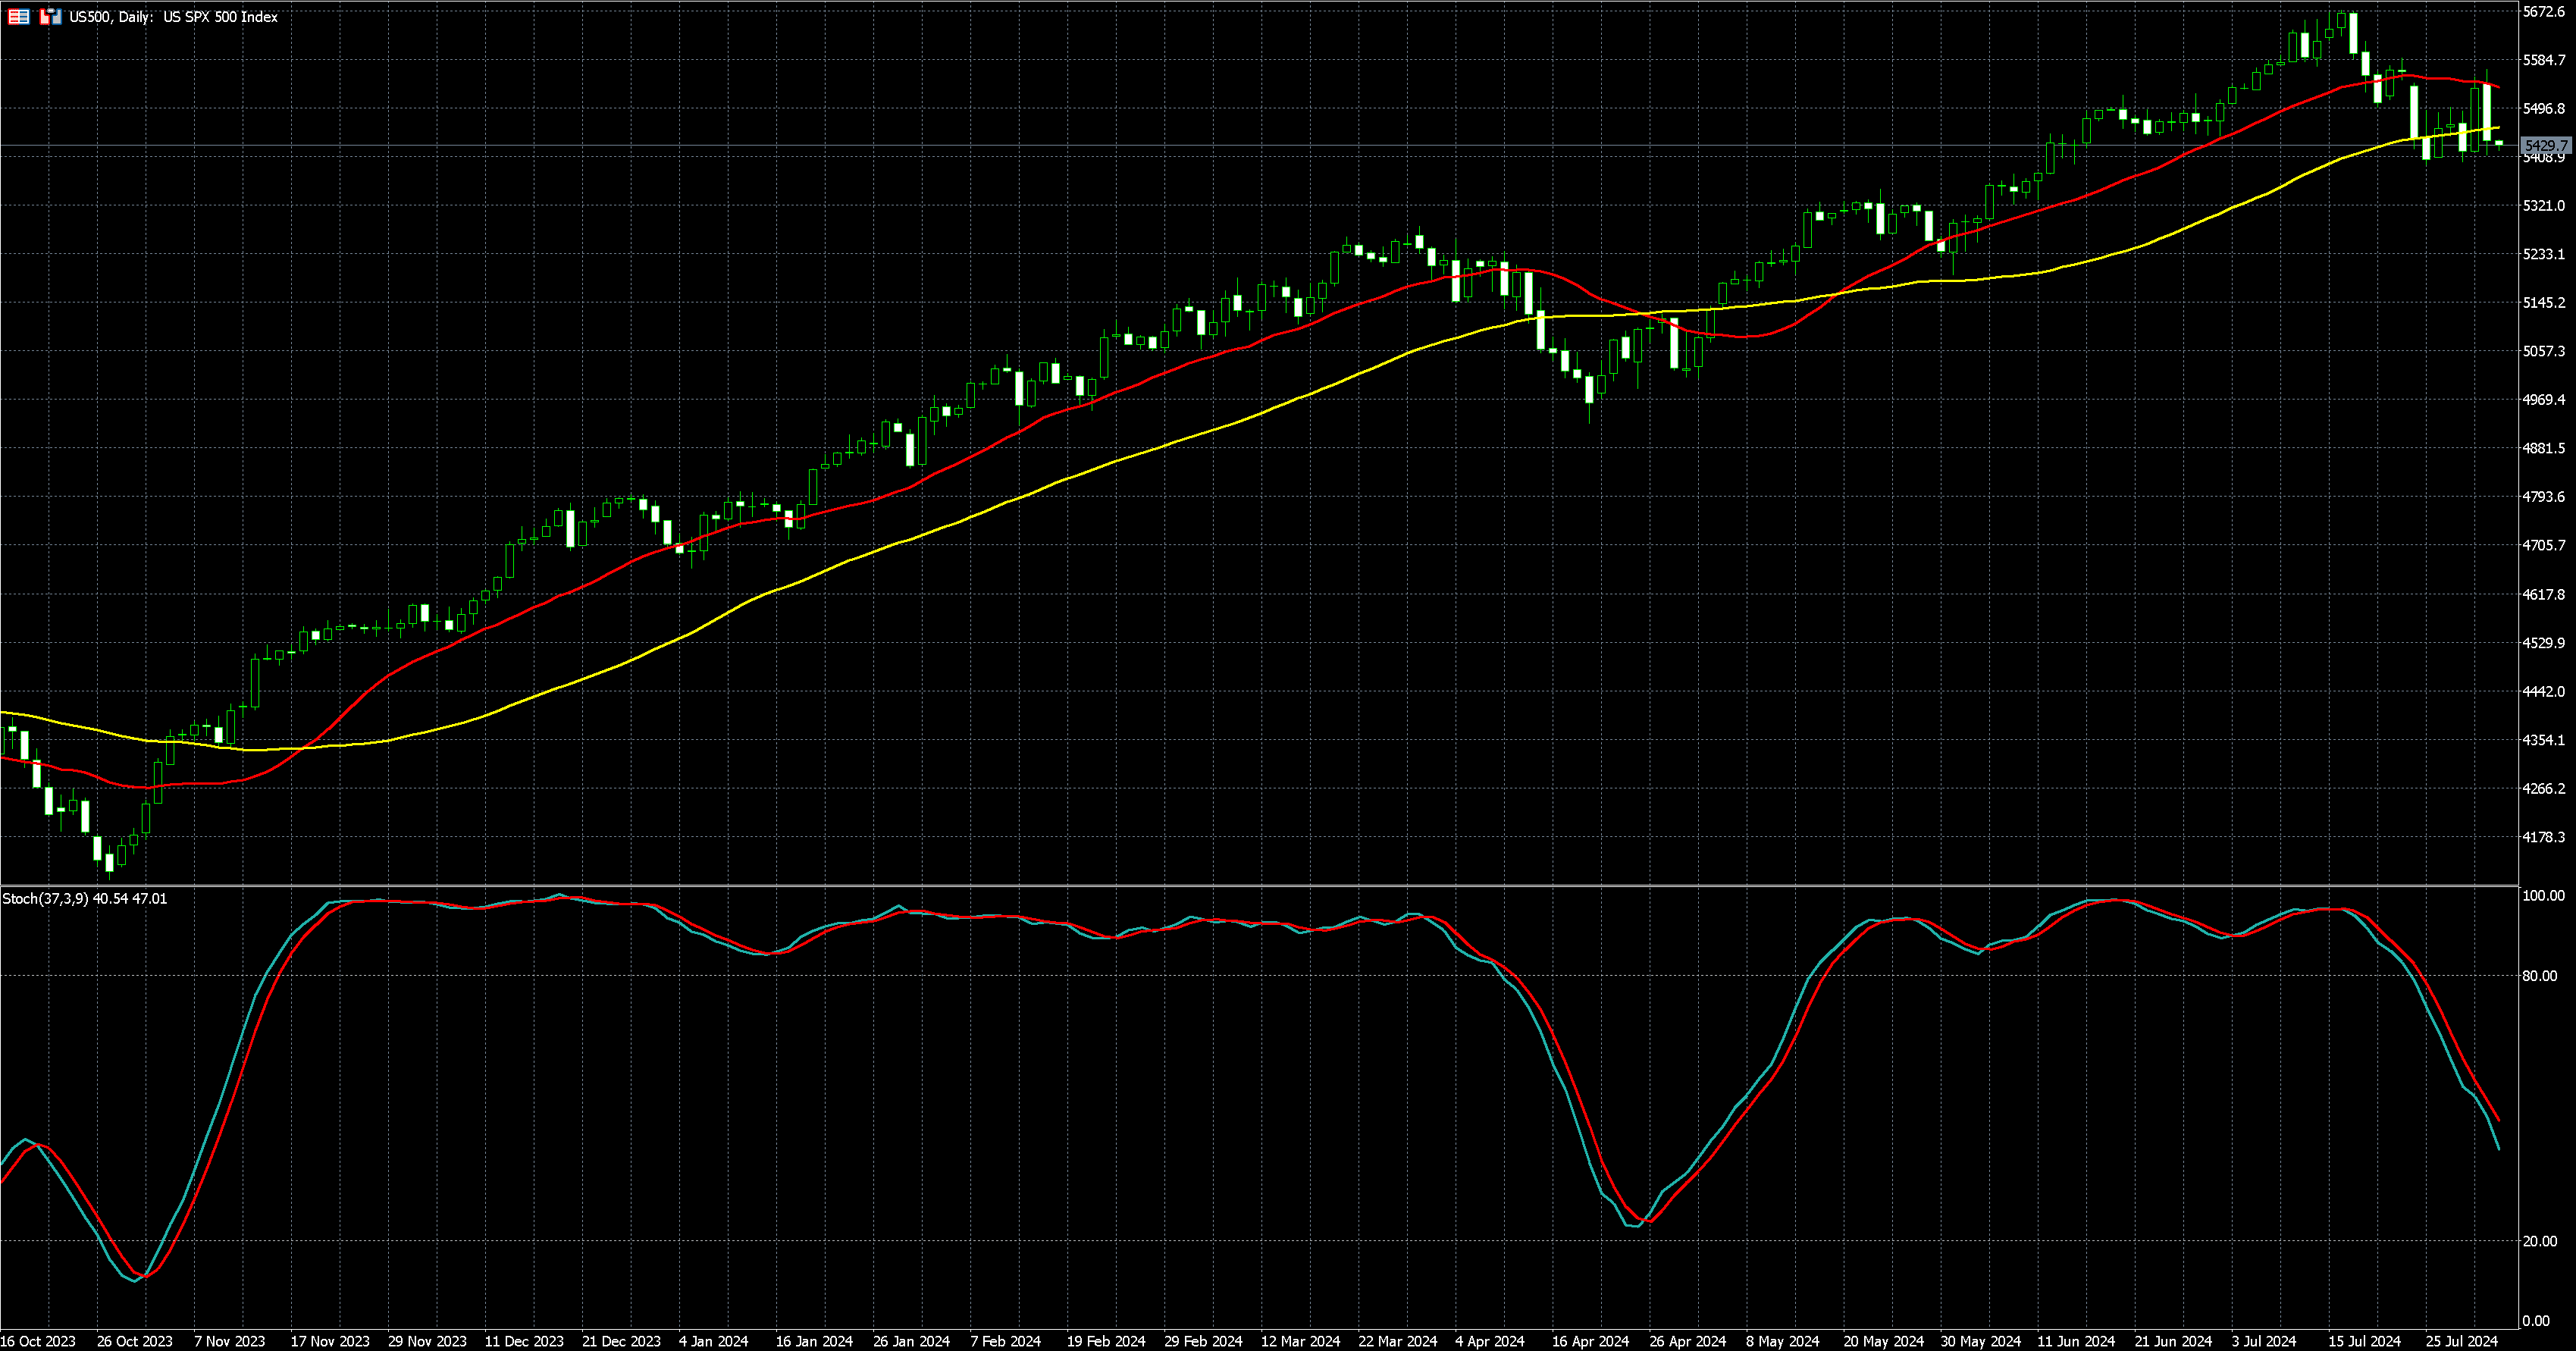This screenshot has width=2576, height=1351.
Task: Click the 0.00 stochastic scale label
Action: [x=2536, y=1321]
